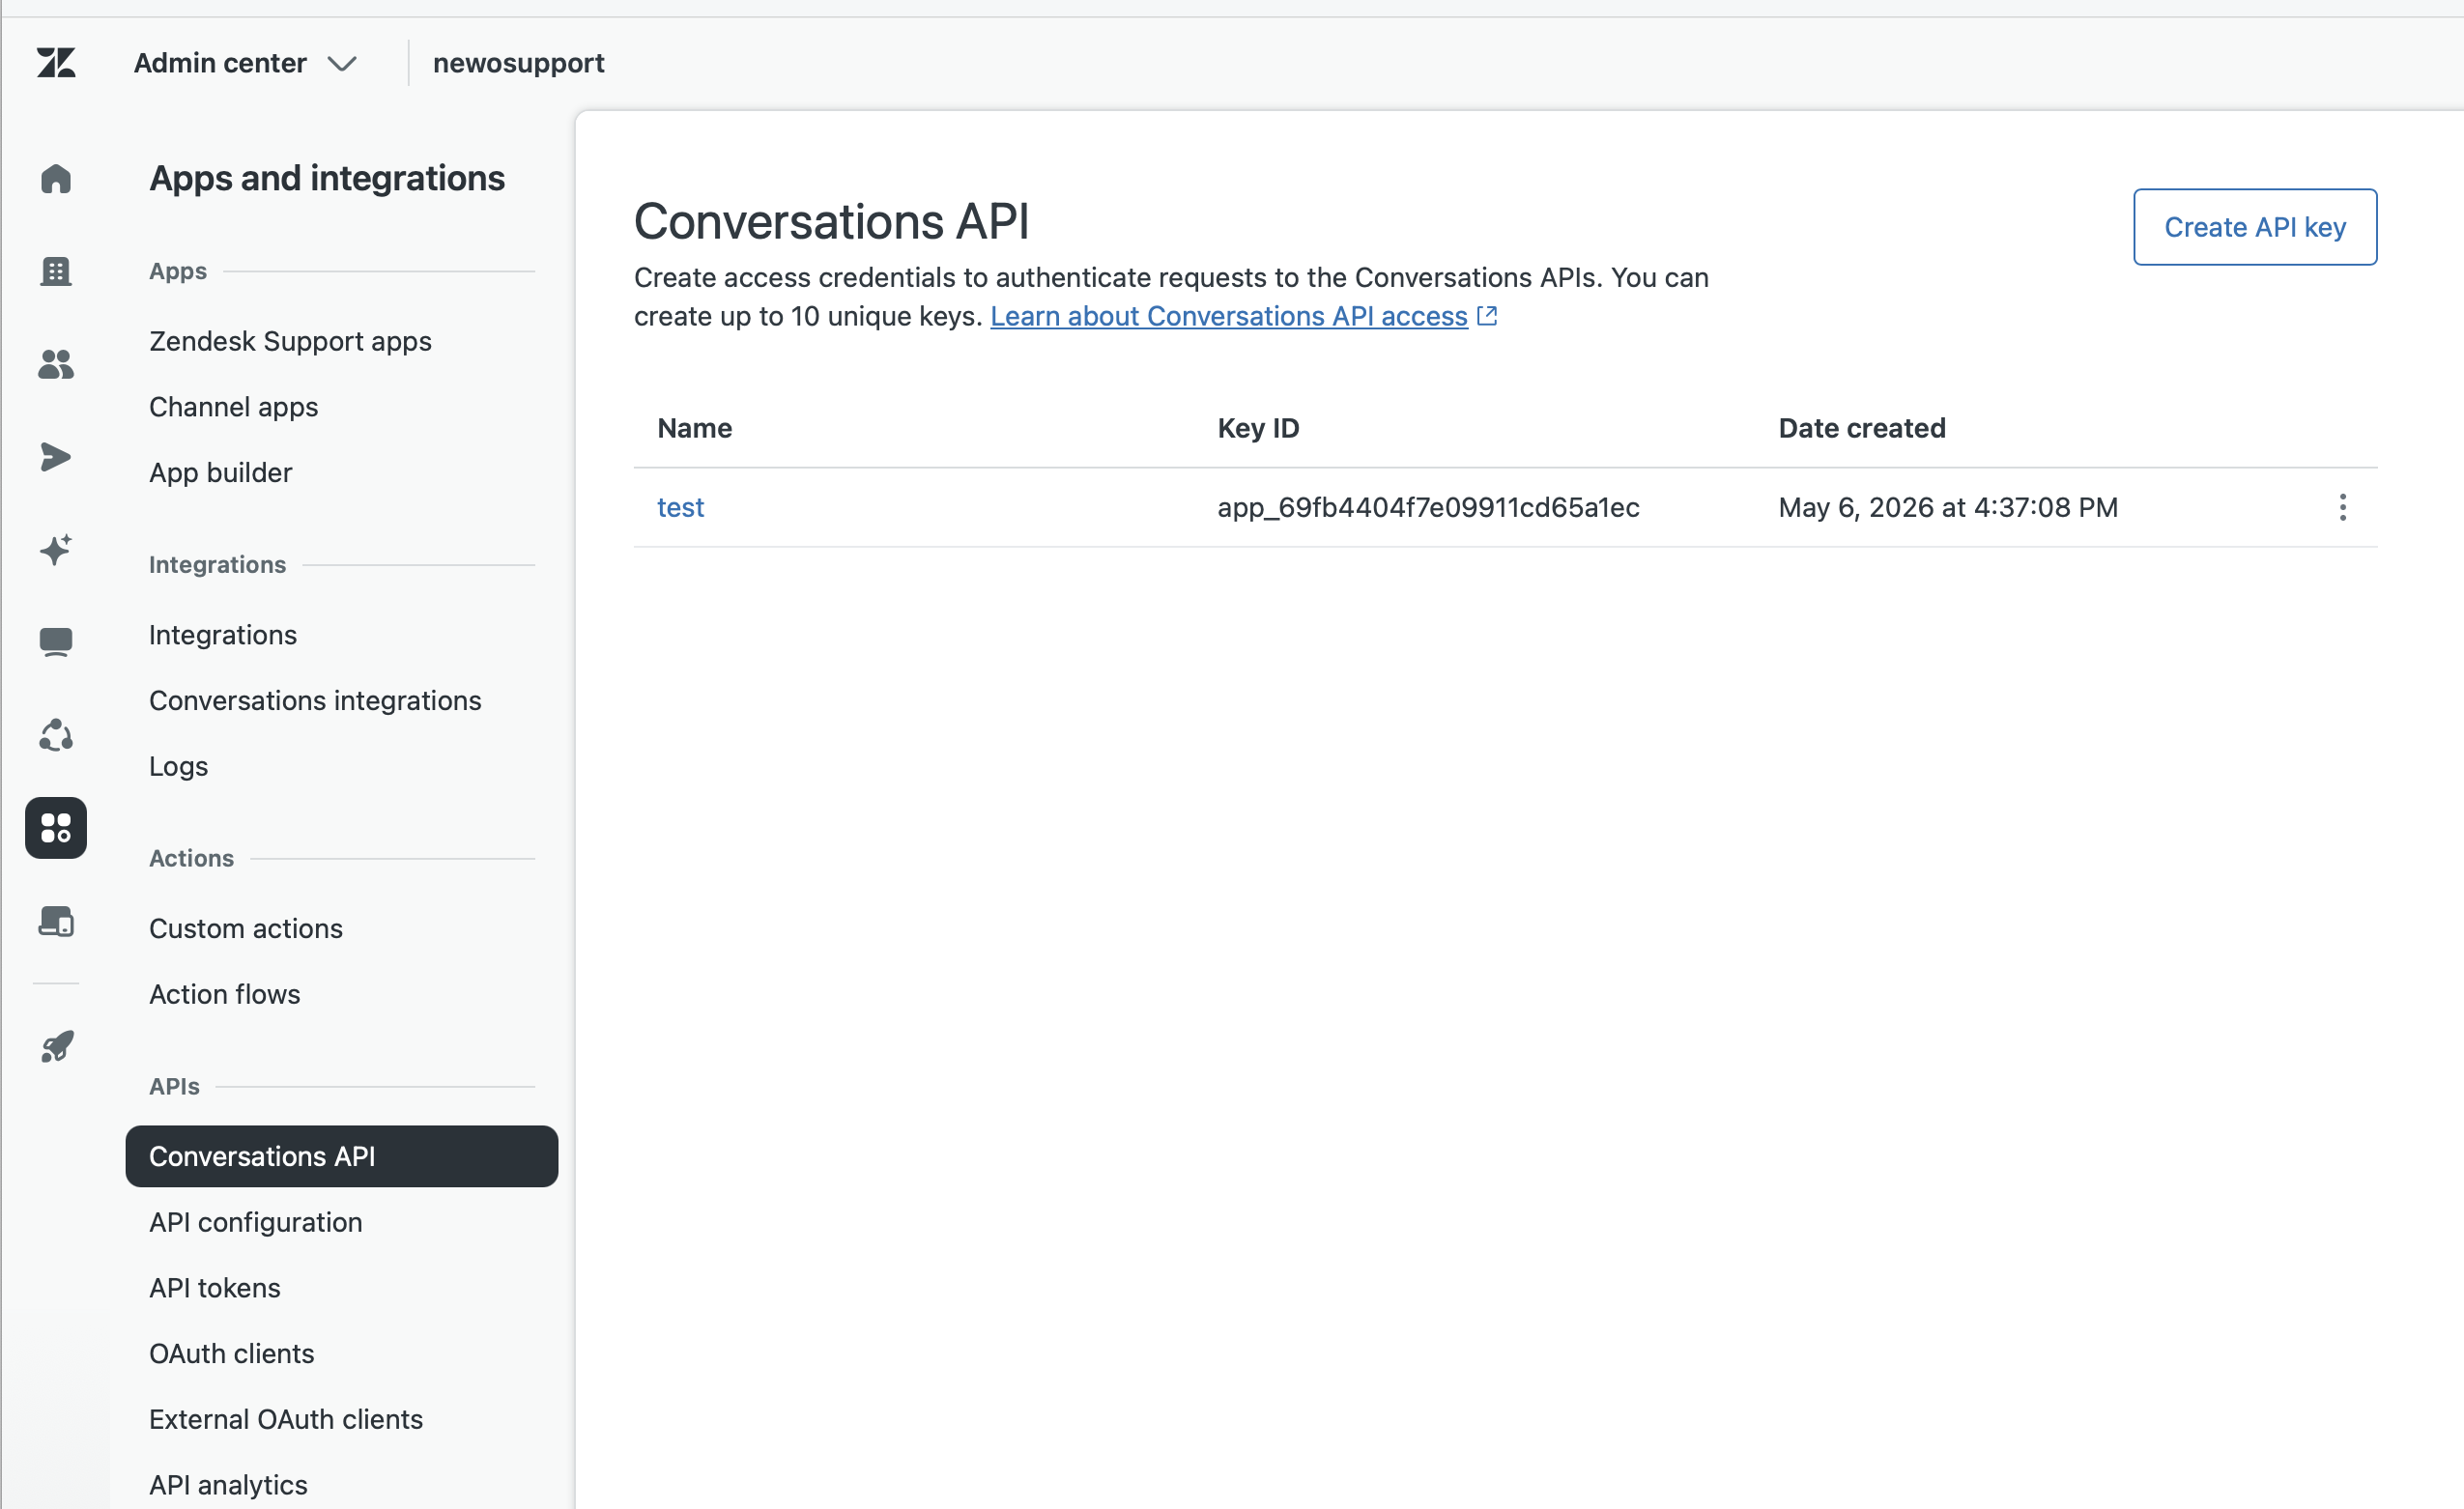Viewport: 2464px width, 1509px height.
Task: Click the newosupport account name
Action: [518, 63]
